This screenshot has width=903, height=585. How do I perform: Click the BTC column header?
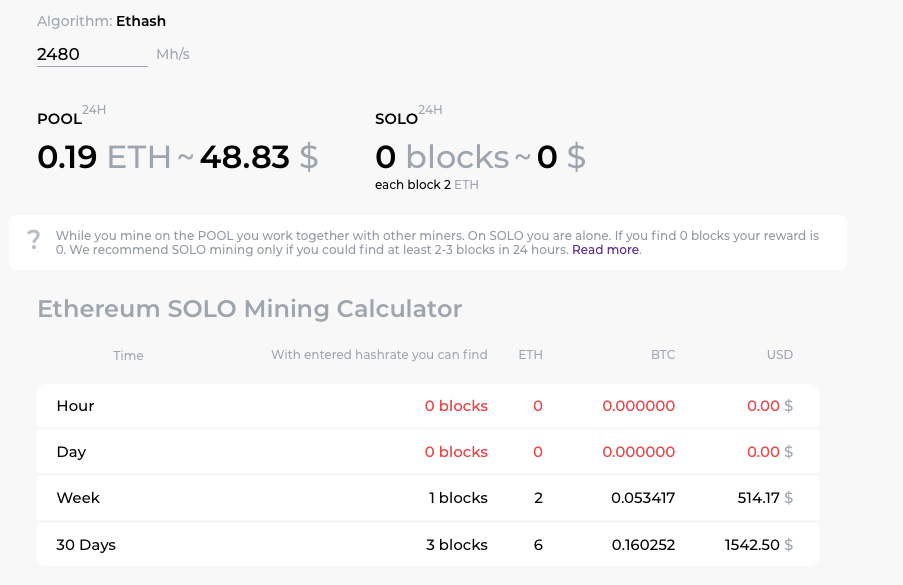(x=662, y=355)
